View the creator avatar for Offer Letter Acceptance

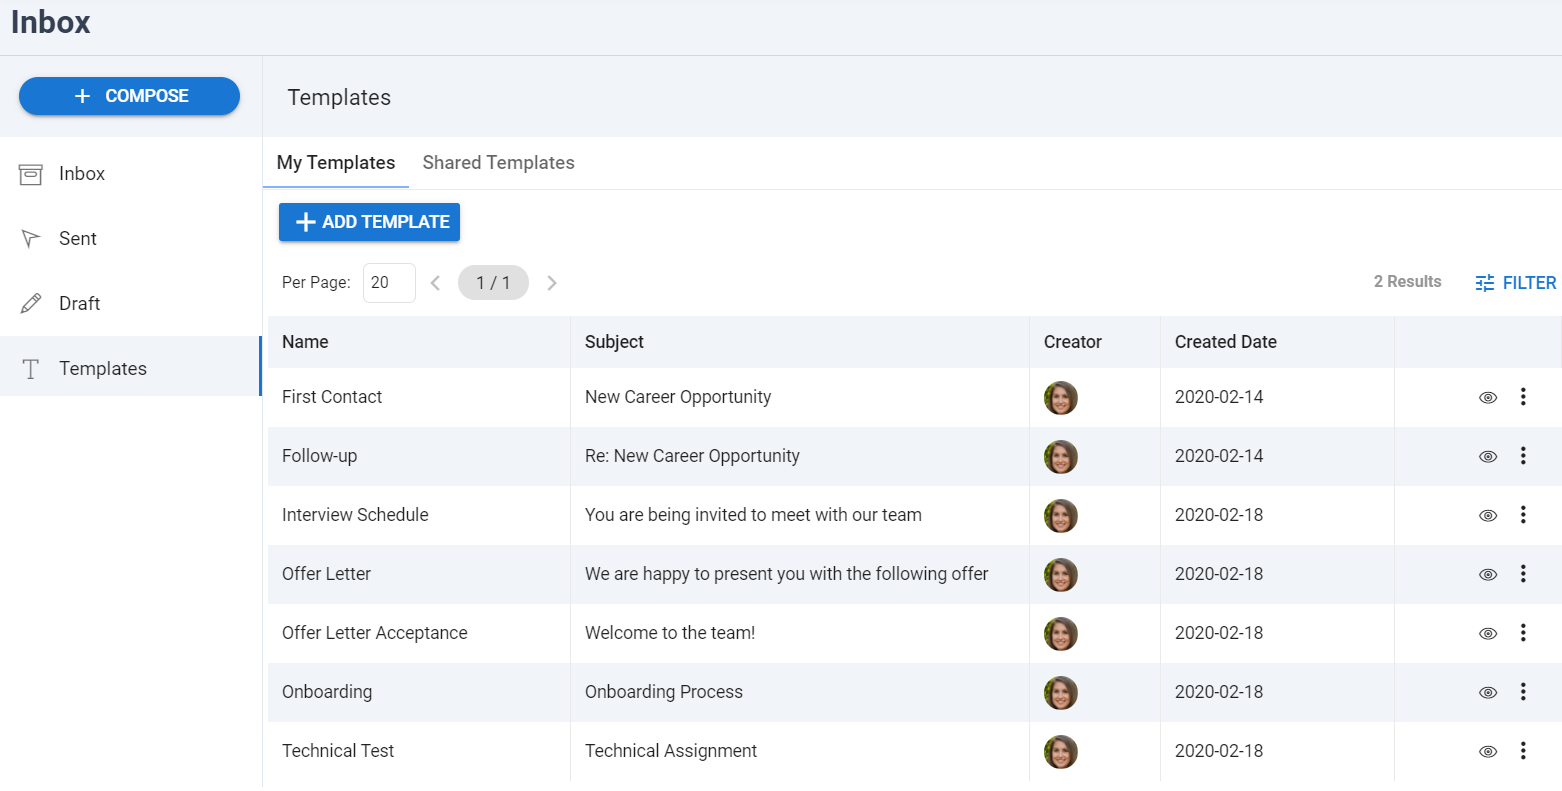[1060, 633]
